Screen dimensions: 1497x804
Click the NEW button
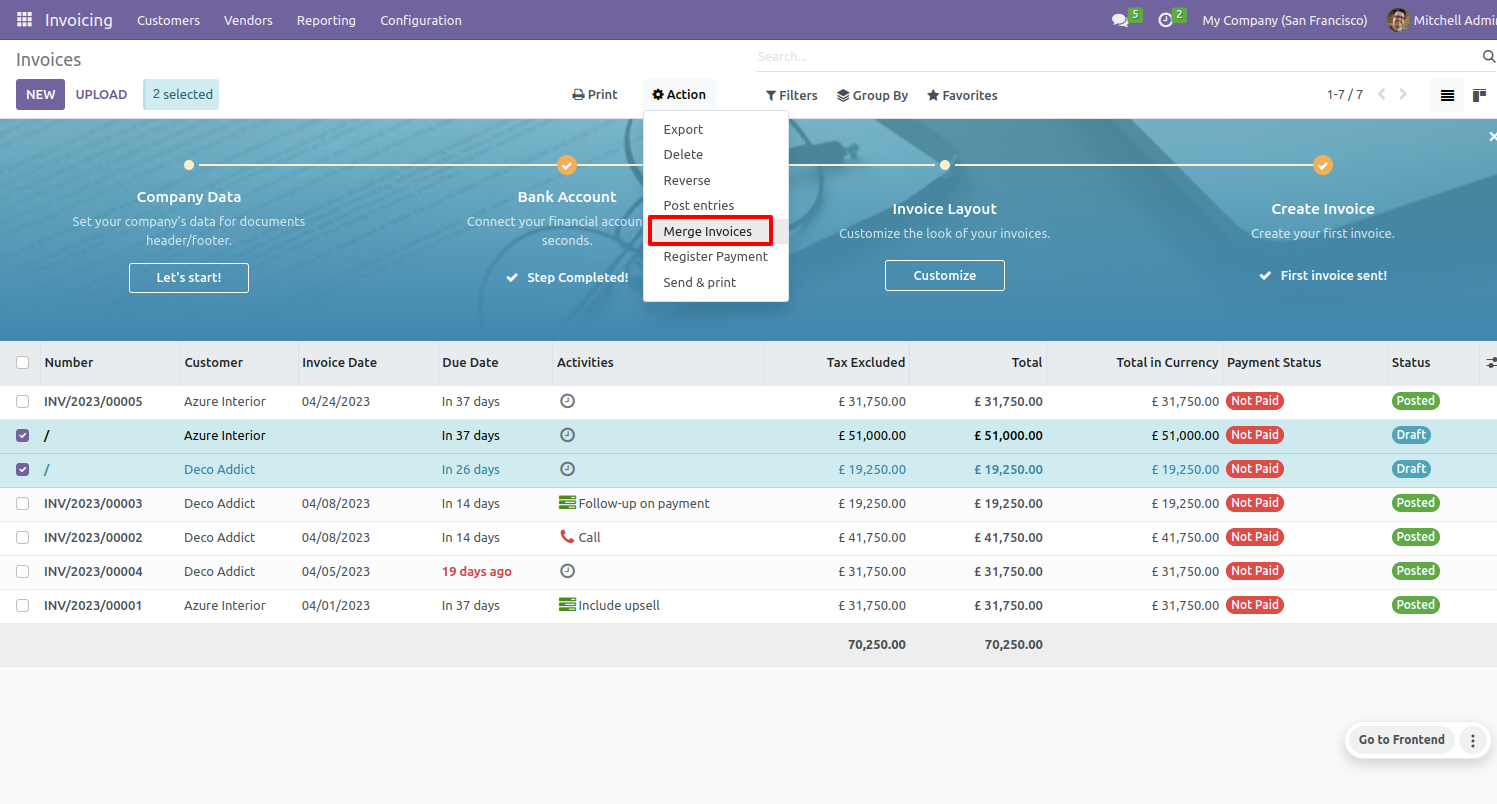[41, 95]
